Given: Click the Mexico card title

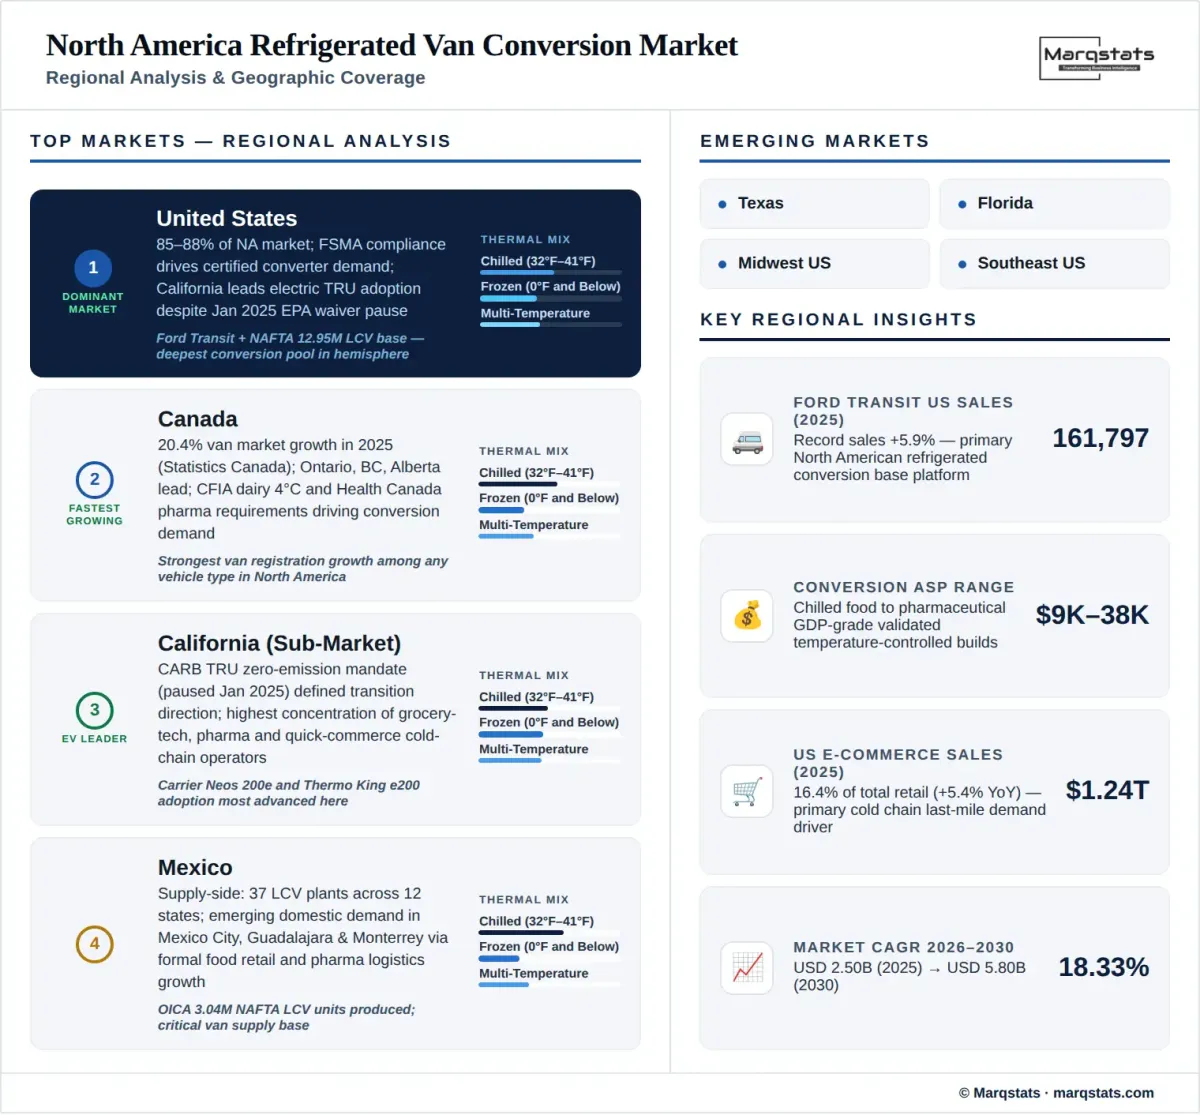Looking at the screenshot, I should (195, 868).
